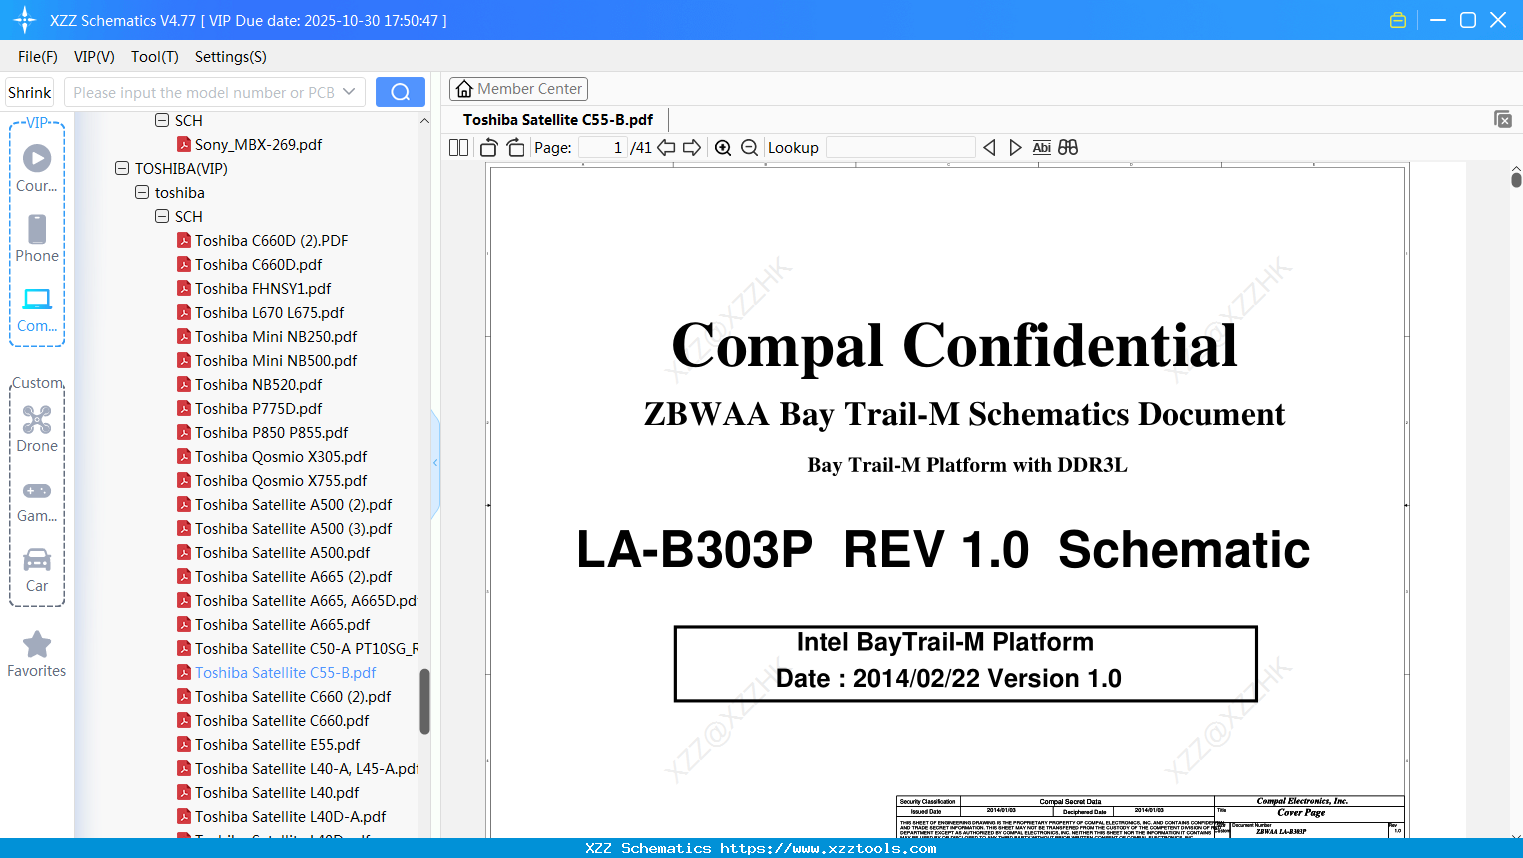The width and height of the screenshot is (1523, 858).
Task: Find previous lookup match
Action: pyautogui.click(x=989, y=147)
